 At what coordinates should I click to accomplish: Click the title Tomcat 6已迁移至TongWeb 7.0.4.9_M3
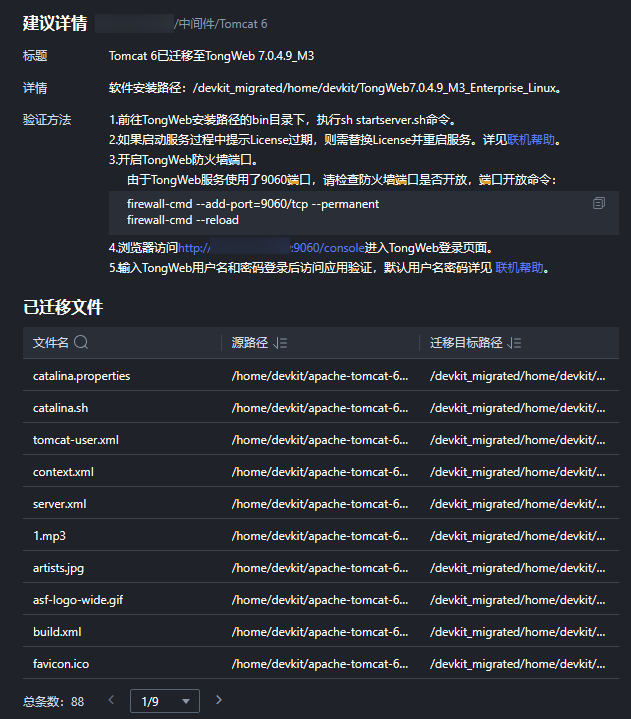pos(211,56)
